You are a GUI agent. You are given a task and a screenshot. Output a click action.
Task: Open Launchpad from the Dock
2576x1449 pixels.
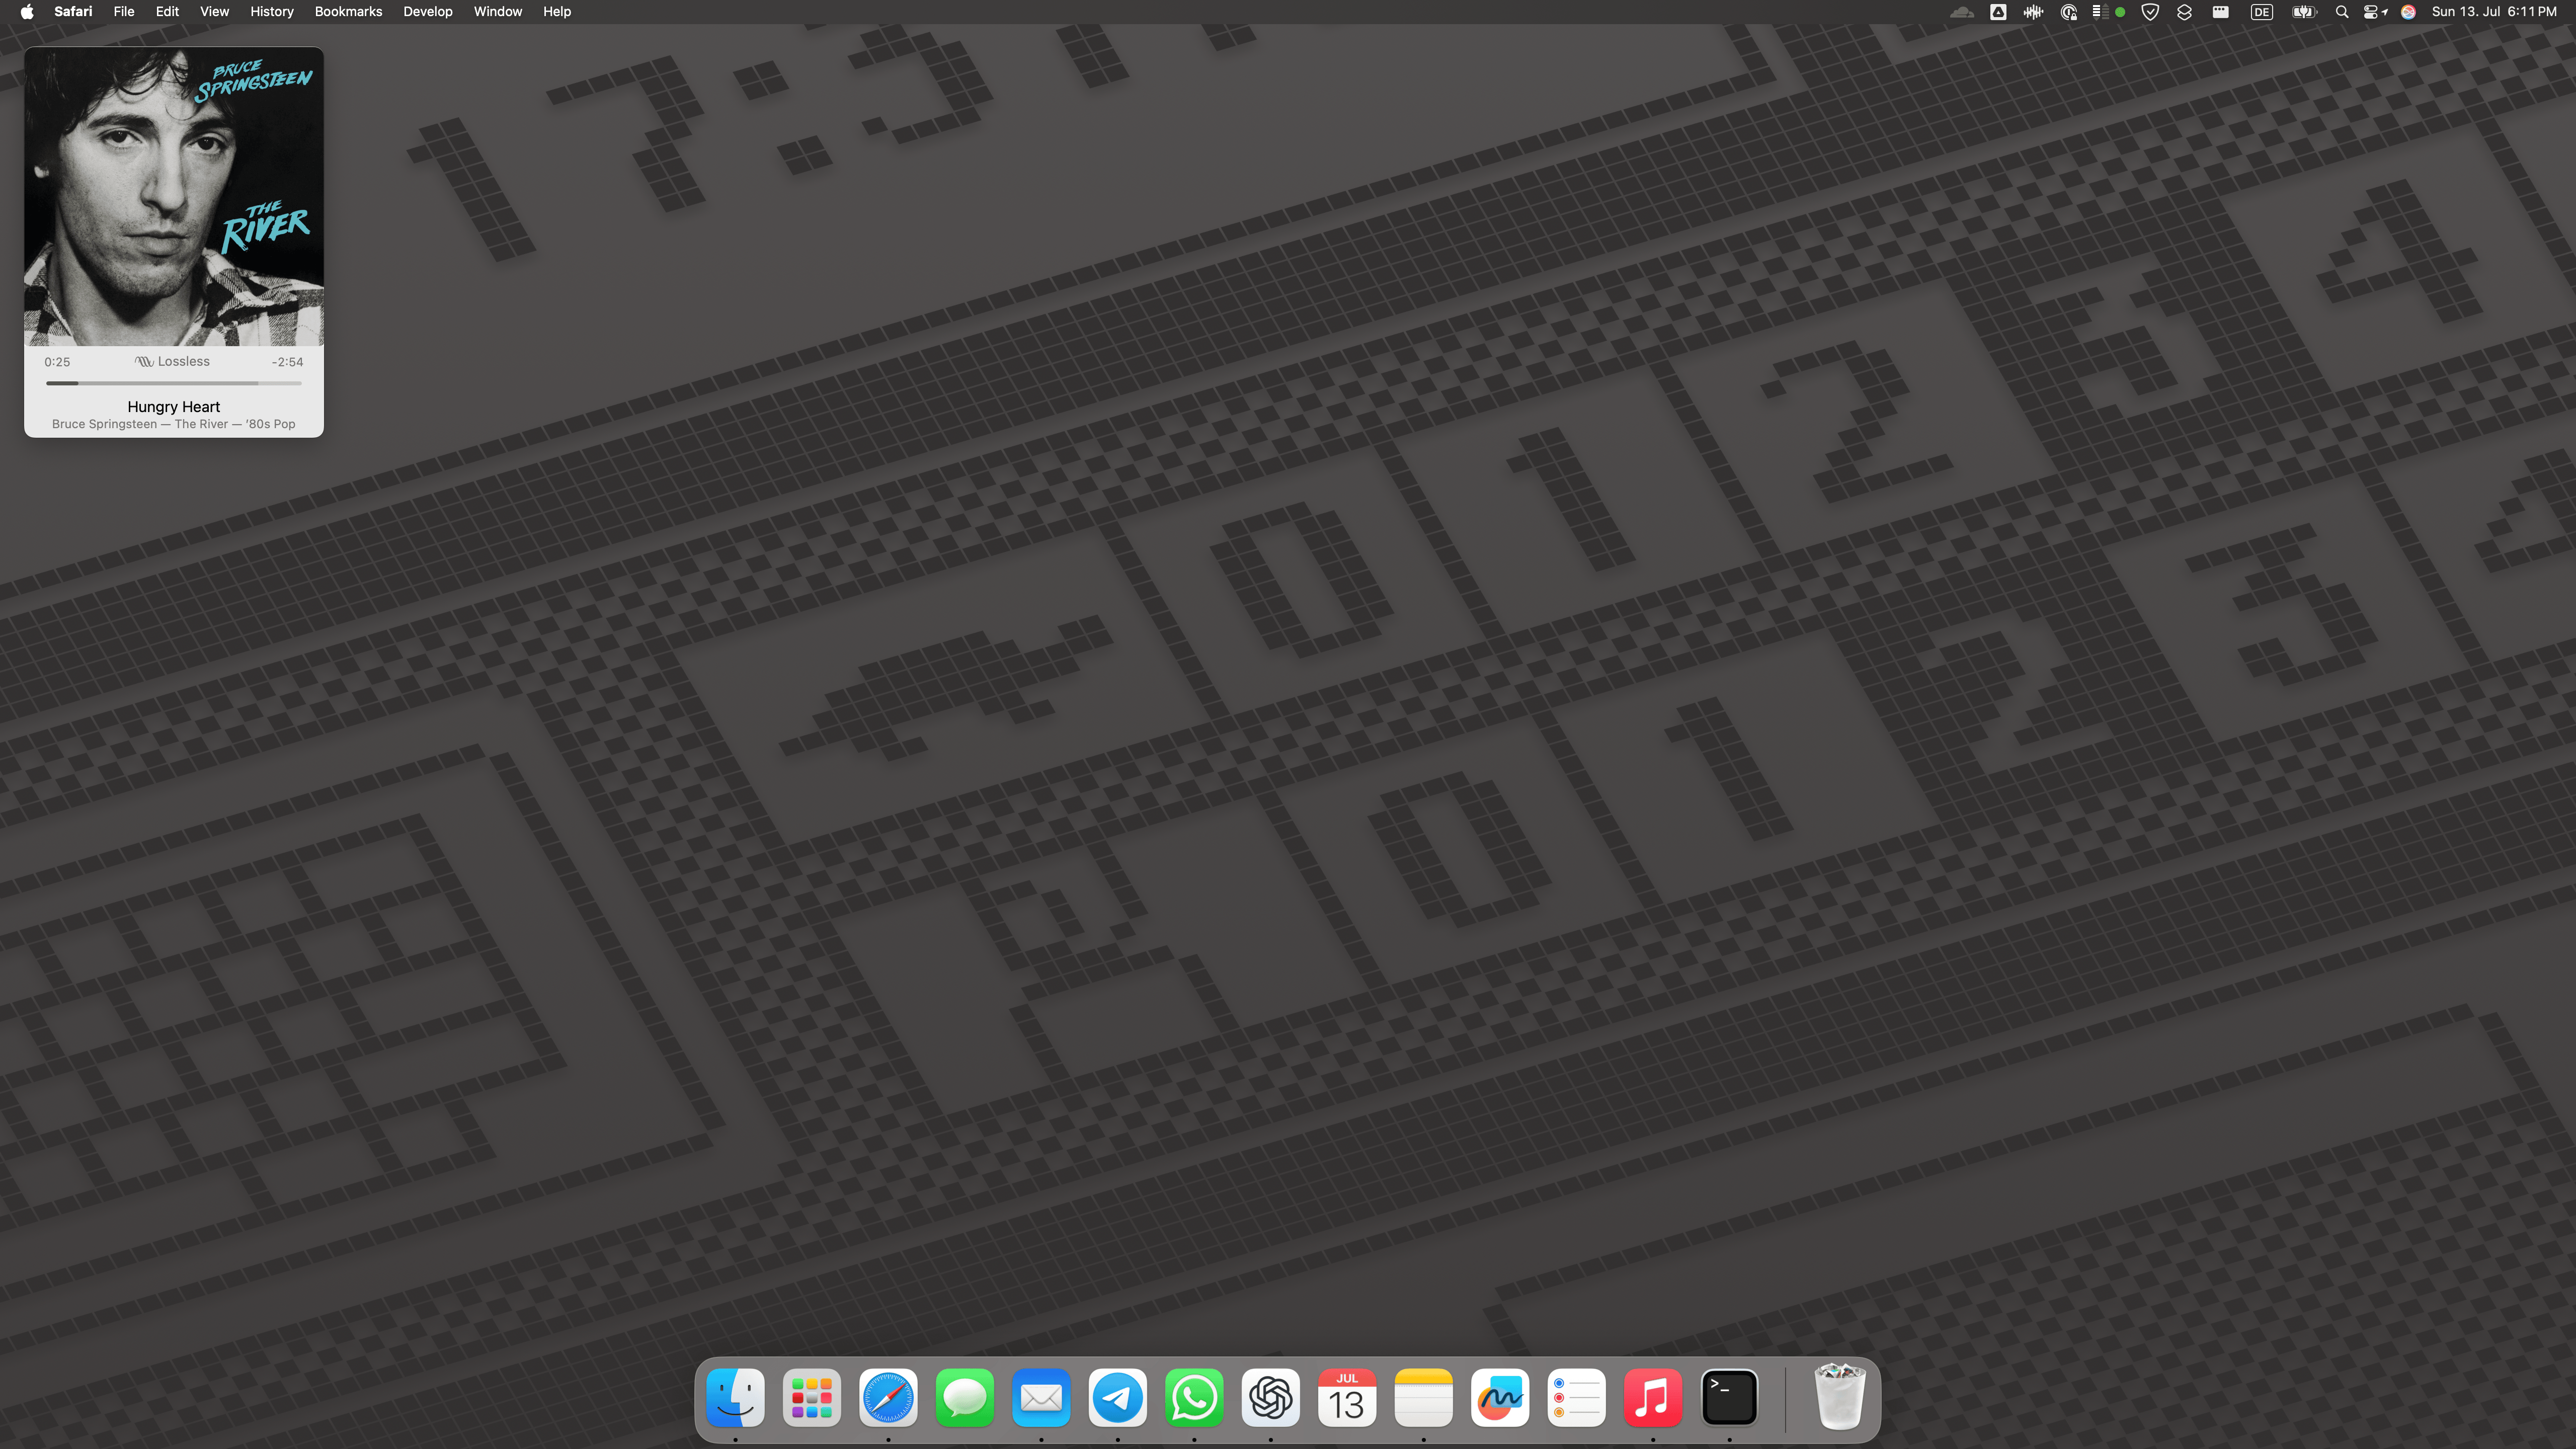[812, 1397]
